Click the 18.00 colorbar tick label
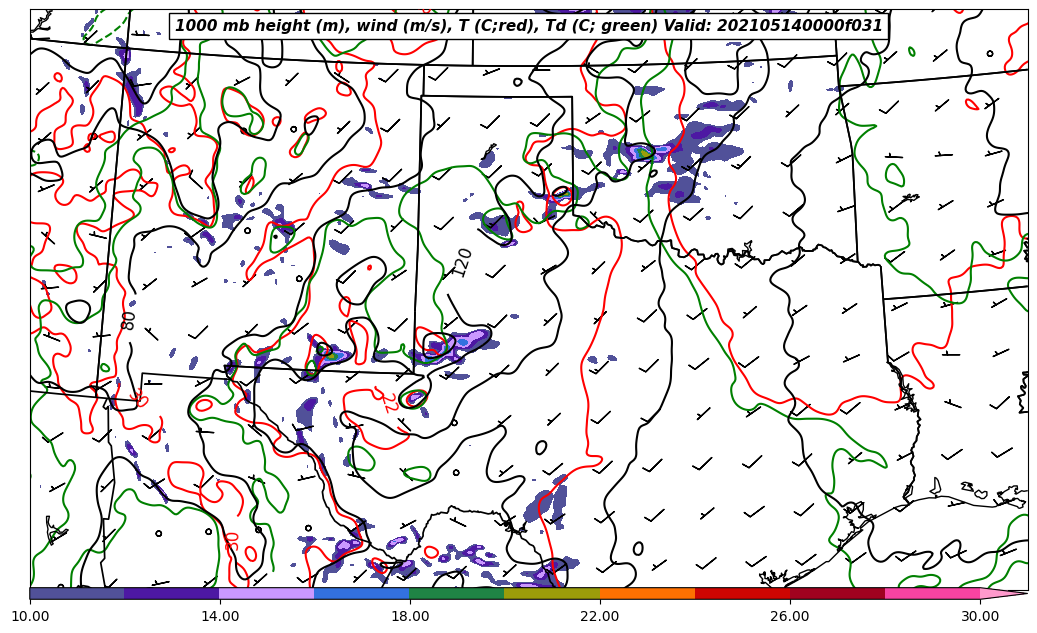 point(410,616)
